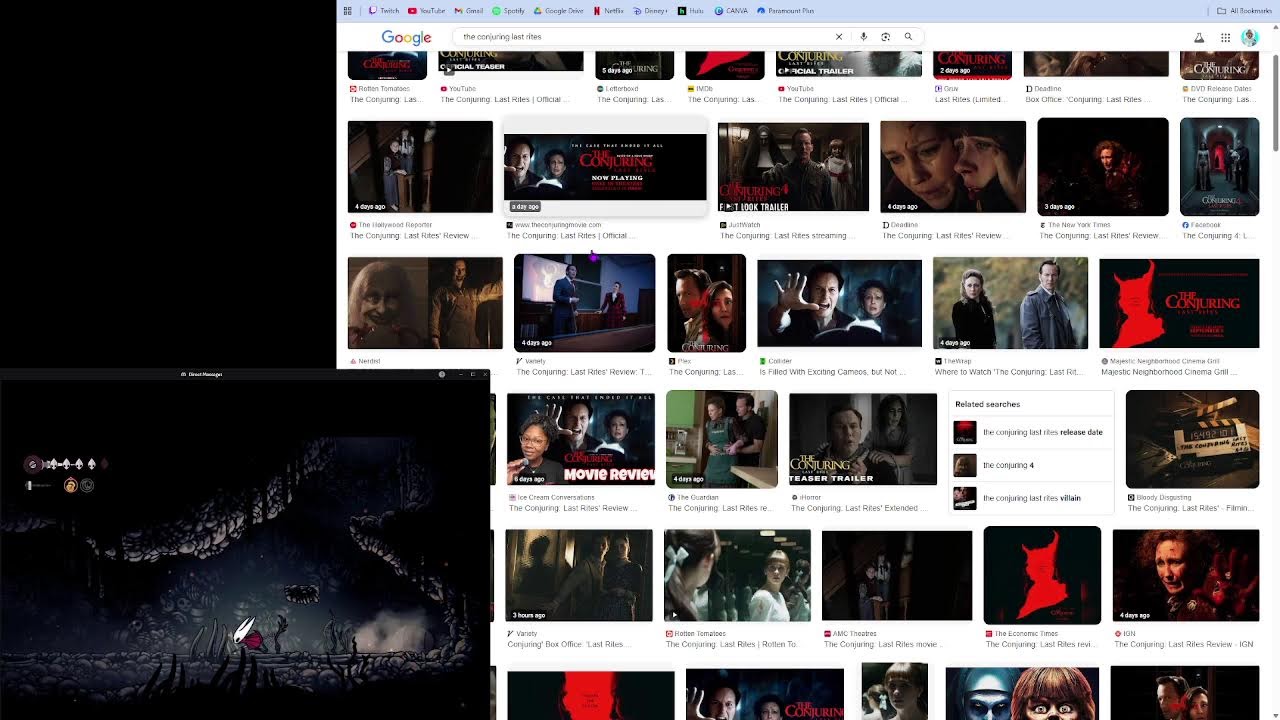This screenshot has width=1280, height=720.
Task: Click the Discord 'Direct Messages' window title
Action: coord(202,374)
